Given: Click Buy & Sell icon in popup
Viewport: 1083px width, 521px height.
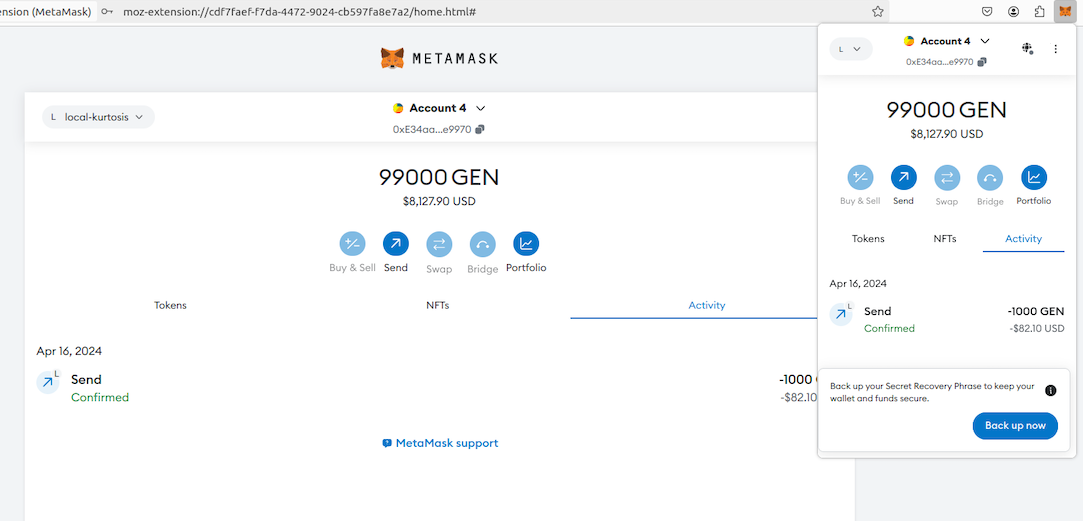Looking at the screenshot, I should [860, 178].
